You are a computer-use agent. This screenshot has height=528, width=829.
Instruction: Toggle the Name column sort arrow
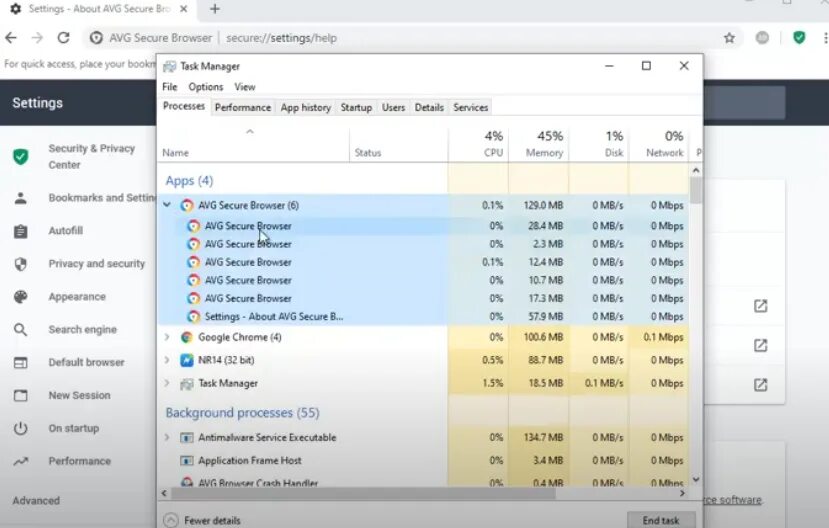pyautogui.click(x=250, y=132)
